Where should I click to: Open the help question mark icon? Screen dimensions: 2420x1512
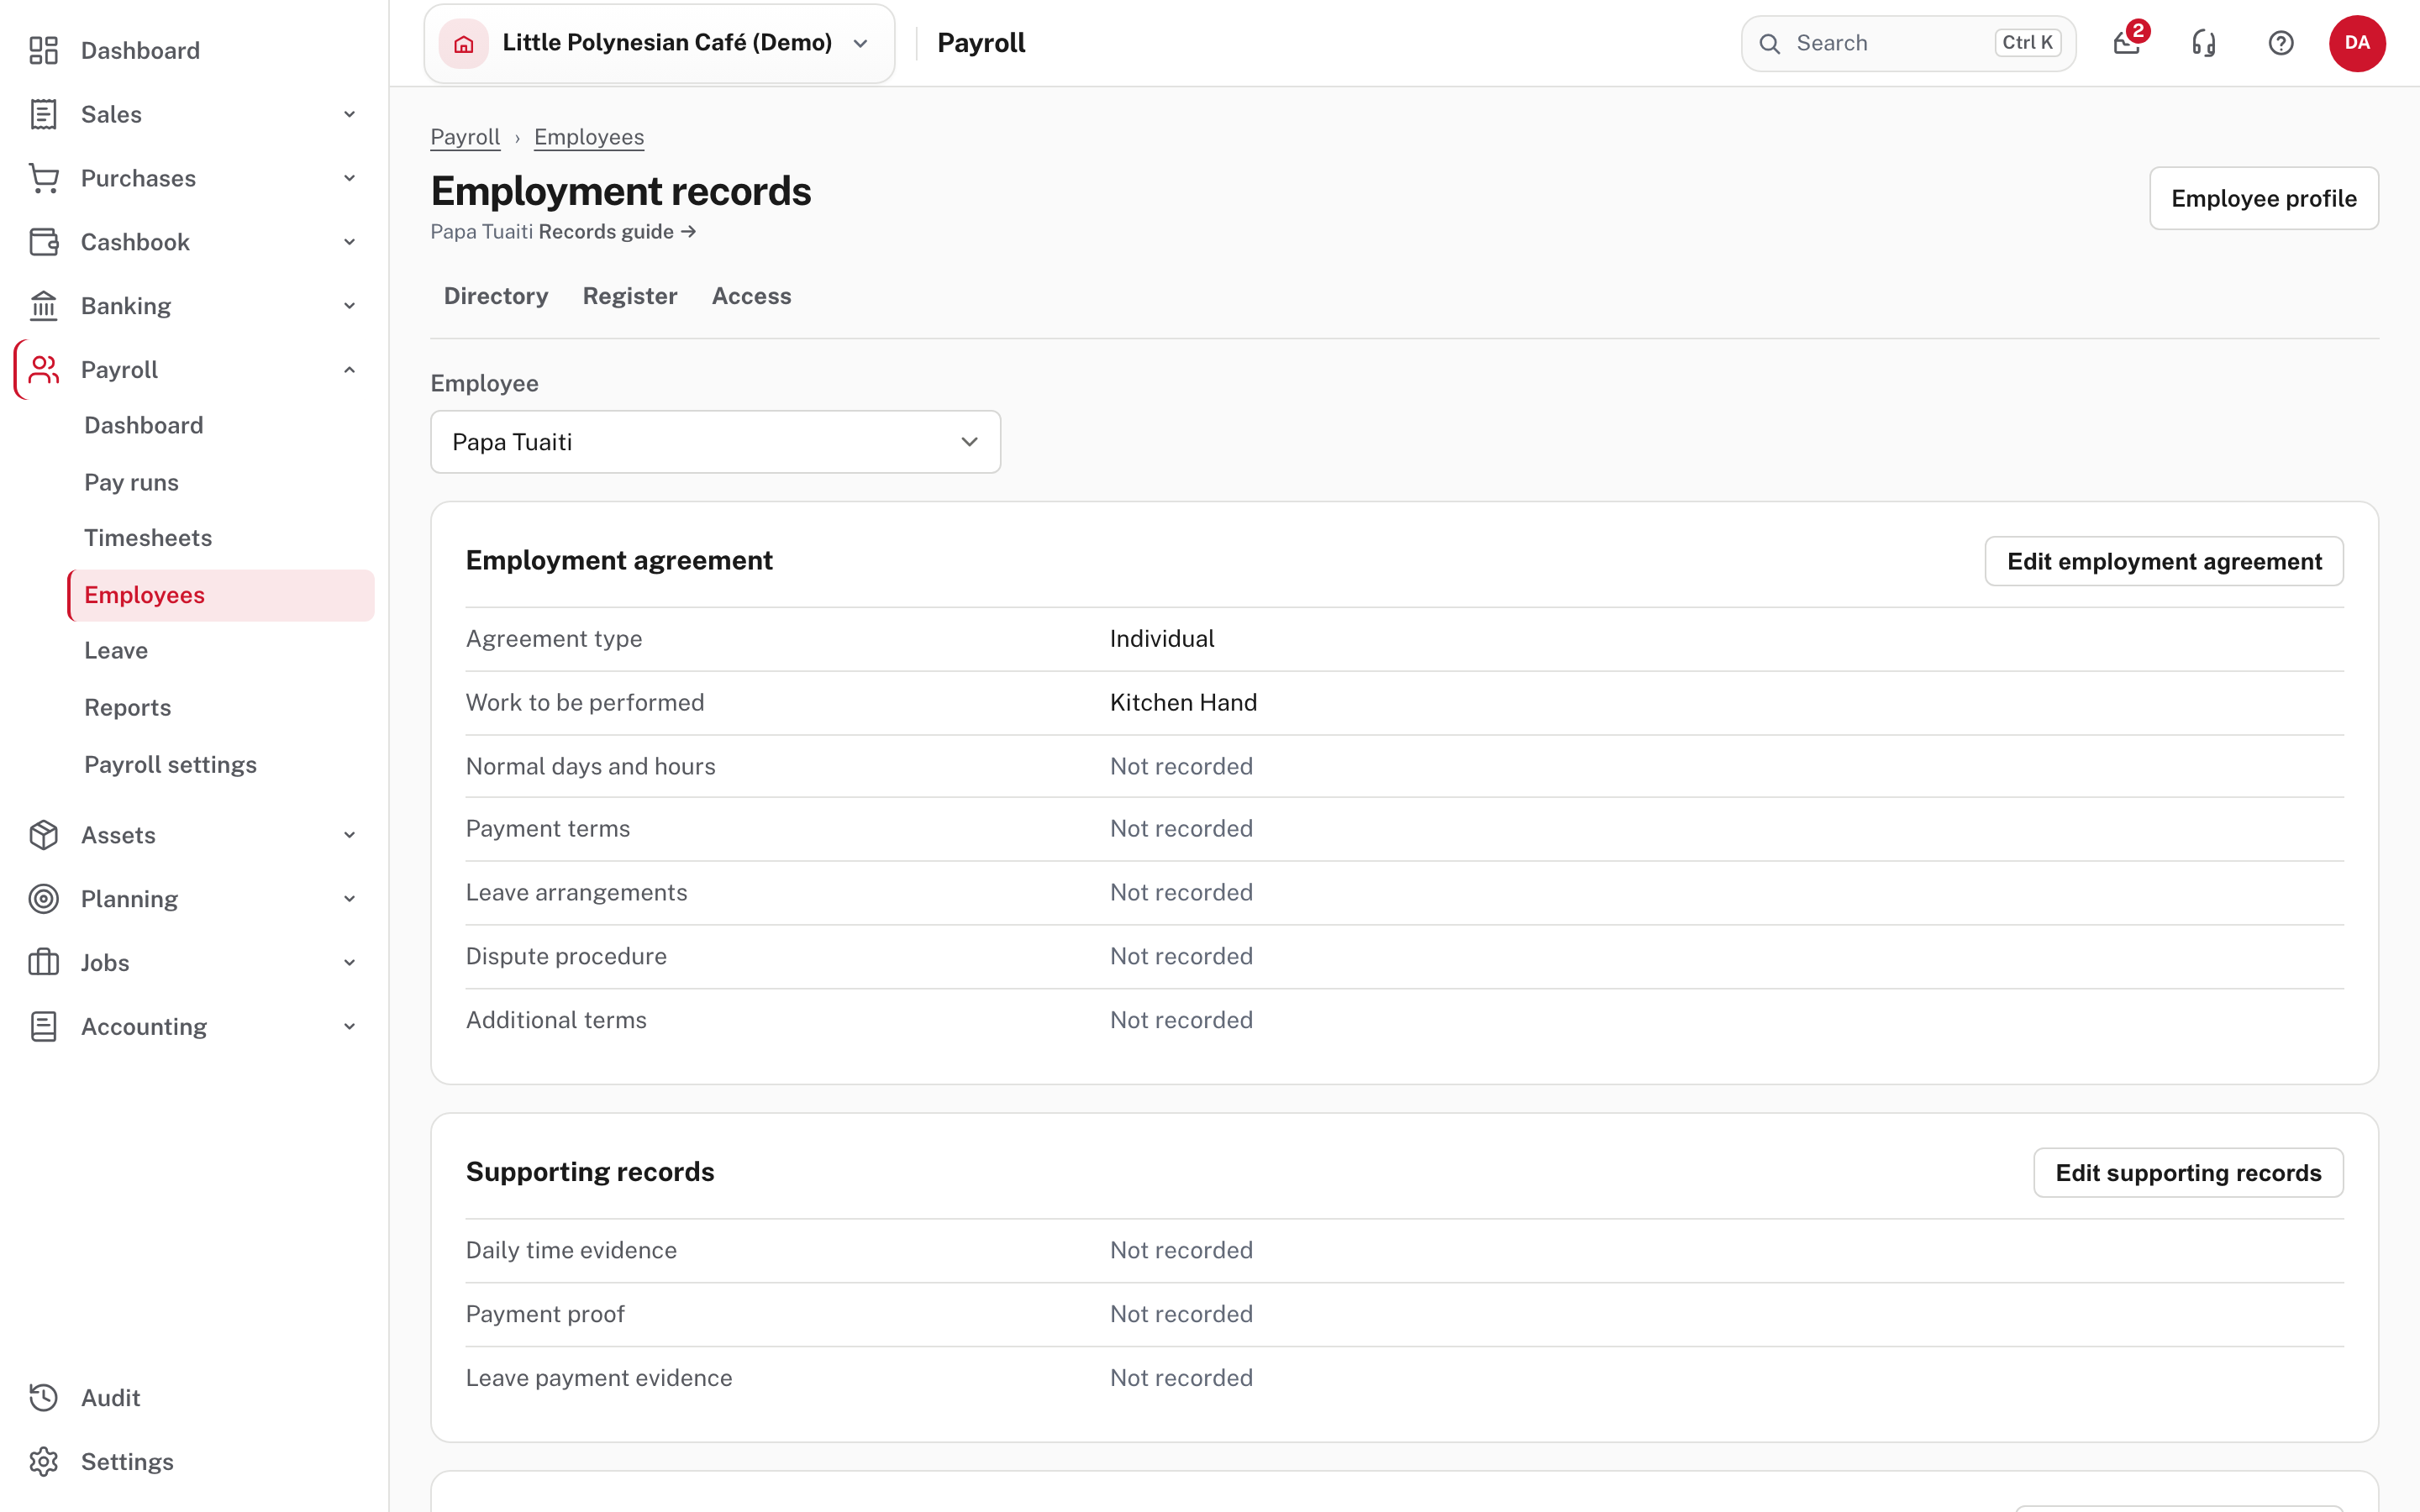[2281, 43]
